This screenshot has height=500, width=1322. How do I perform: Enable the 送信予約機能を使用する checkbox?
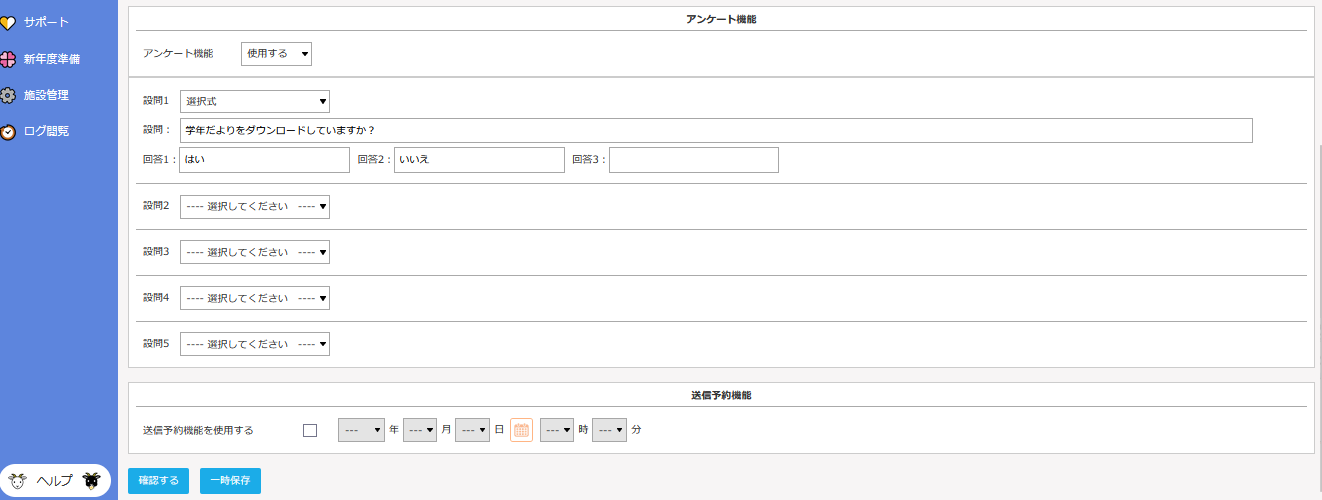[x=310, y=430]
